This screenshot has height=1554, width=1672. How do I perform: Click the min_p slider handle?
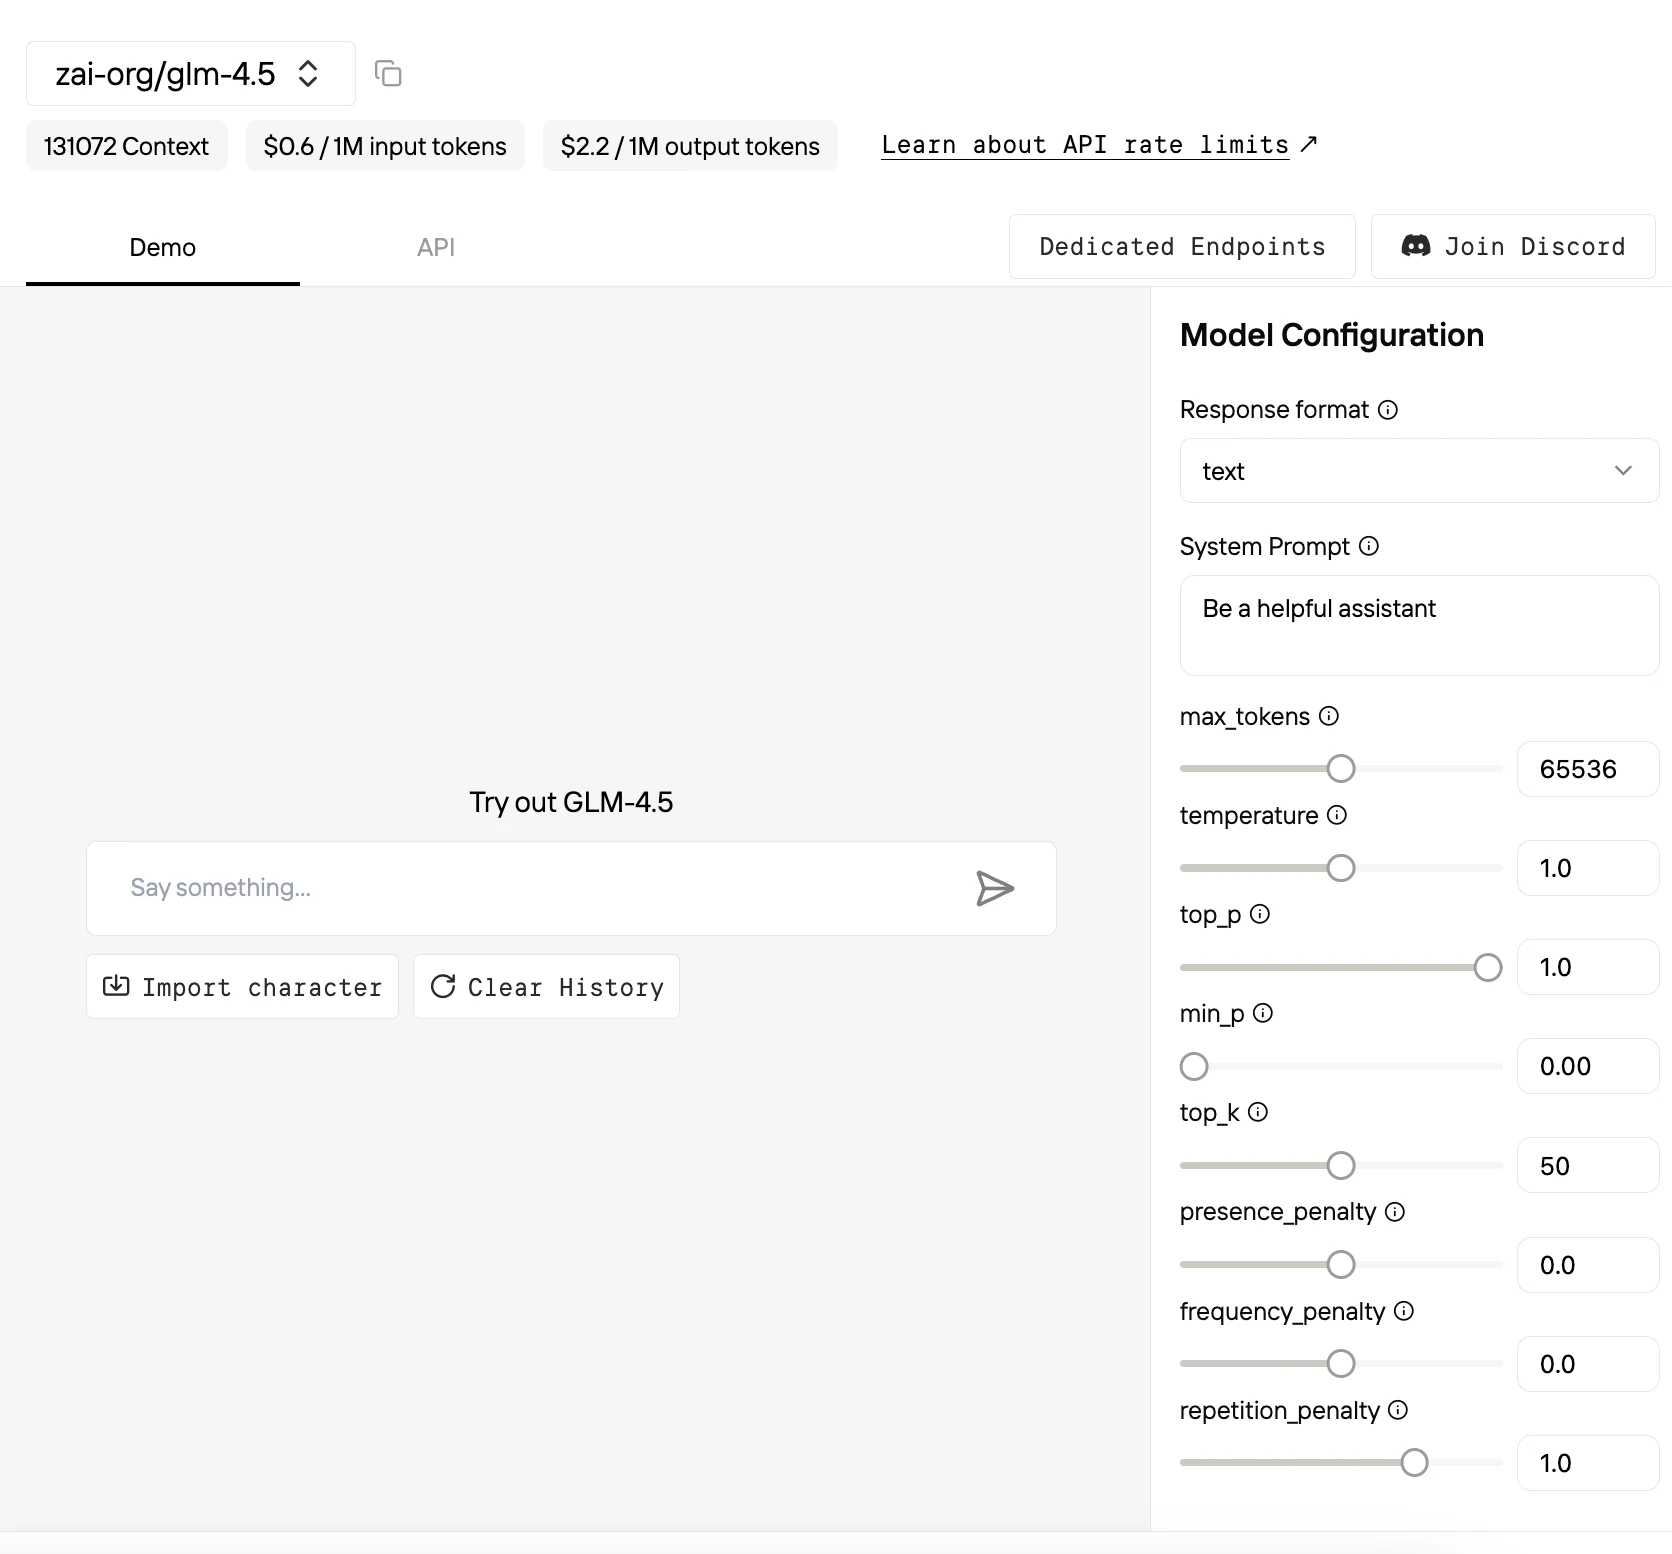click(x=1194, y=1067)
